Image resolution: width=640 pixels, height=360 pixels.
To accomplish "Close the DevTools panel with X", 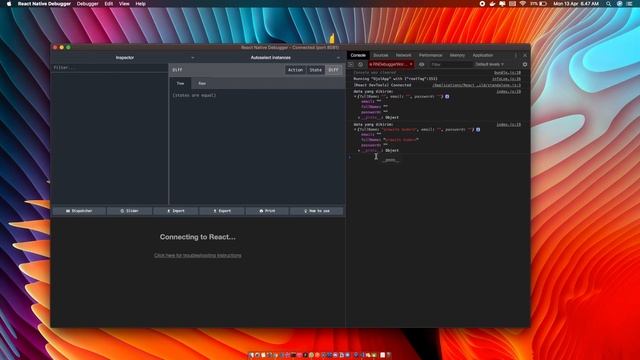I will pos(525,55).
